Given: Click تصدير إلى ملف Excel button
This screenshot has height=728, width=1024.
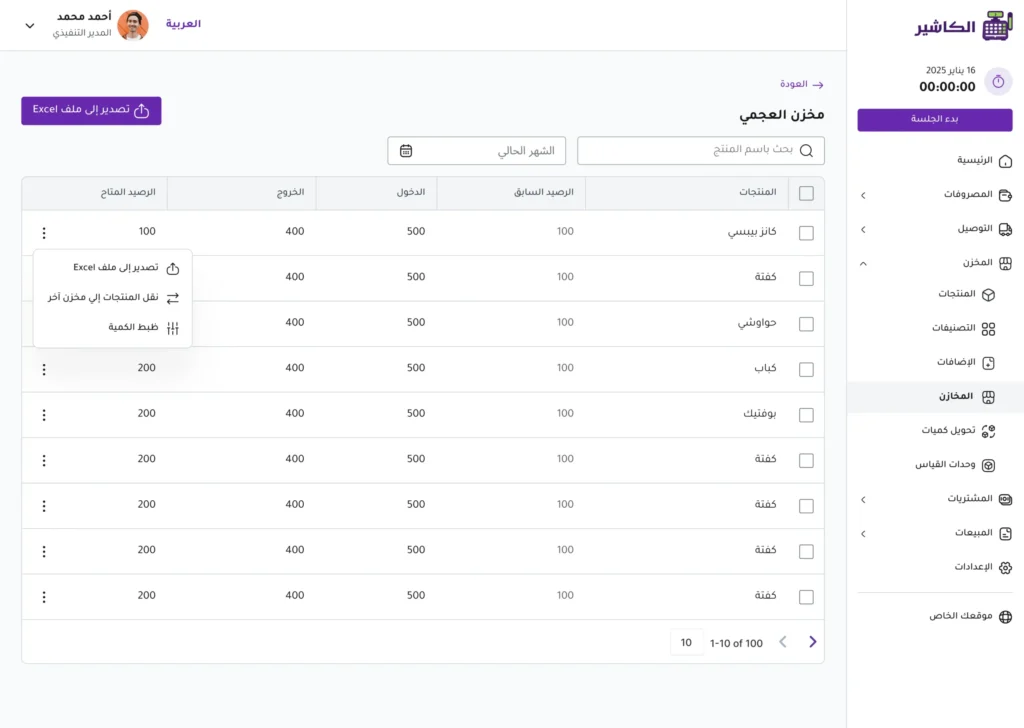Looking at the screenshot, I should 91,111.
